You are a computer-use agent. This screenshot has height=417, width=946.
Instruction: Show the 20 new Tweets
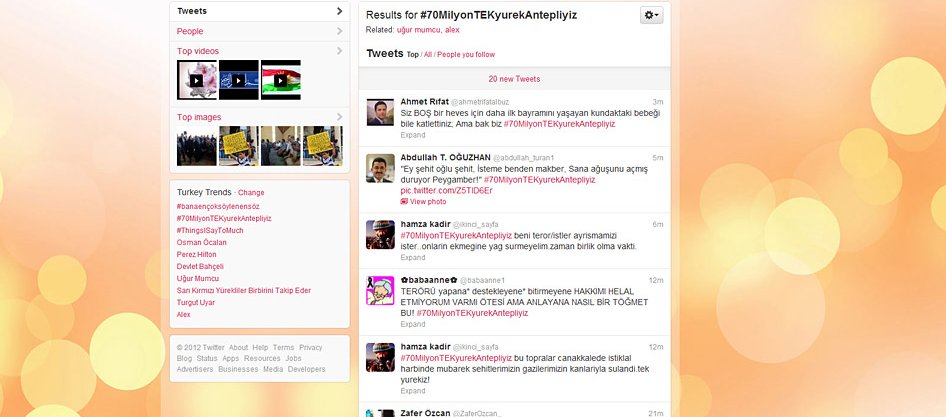click(x=514, y=79)
